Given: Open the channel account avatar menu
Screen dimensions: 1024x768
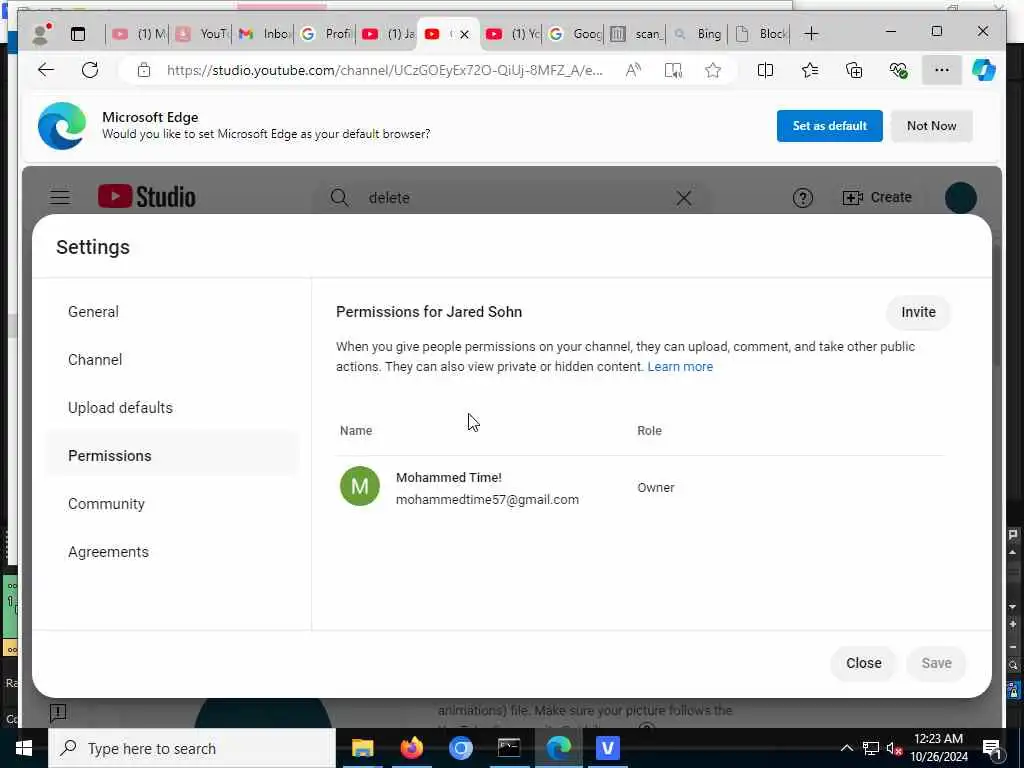Looking at the screenshot, I should (x=961, y=198).
